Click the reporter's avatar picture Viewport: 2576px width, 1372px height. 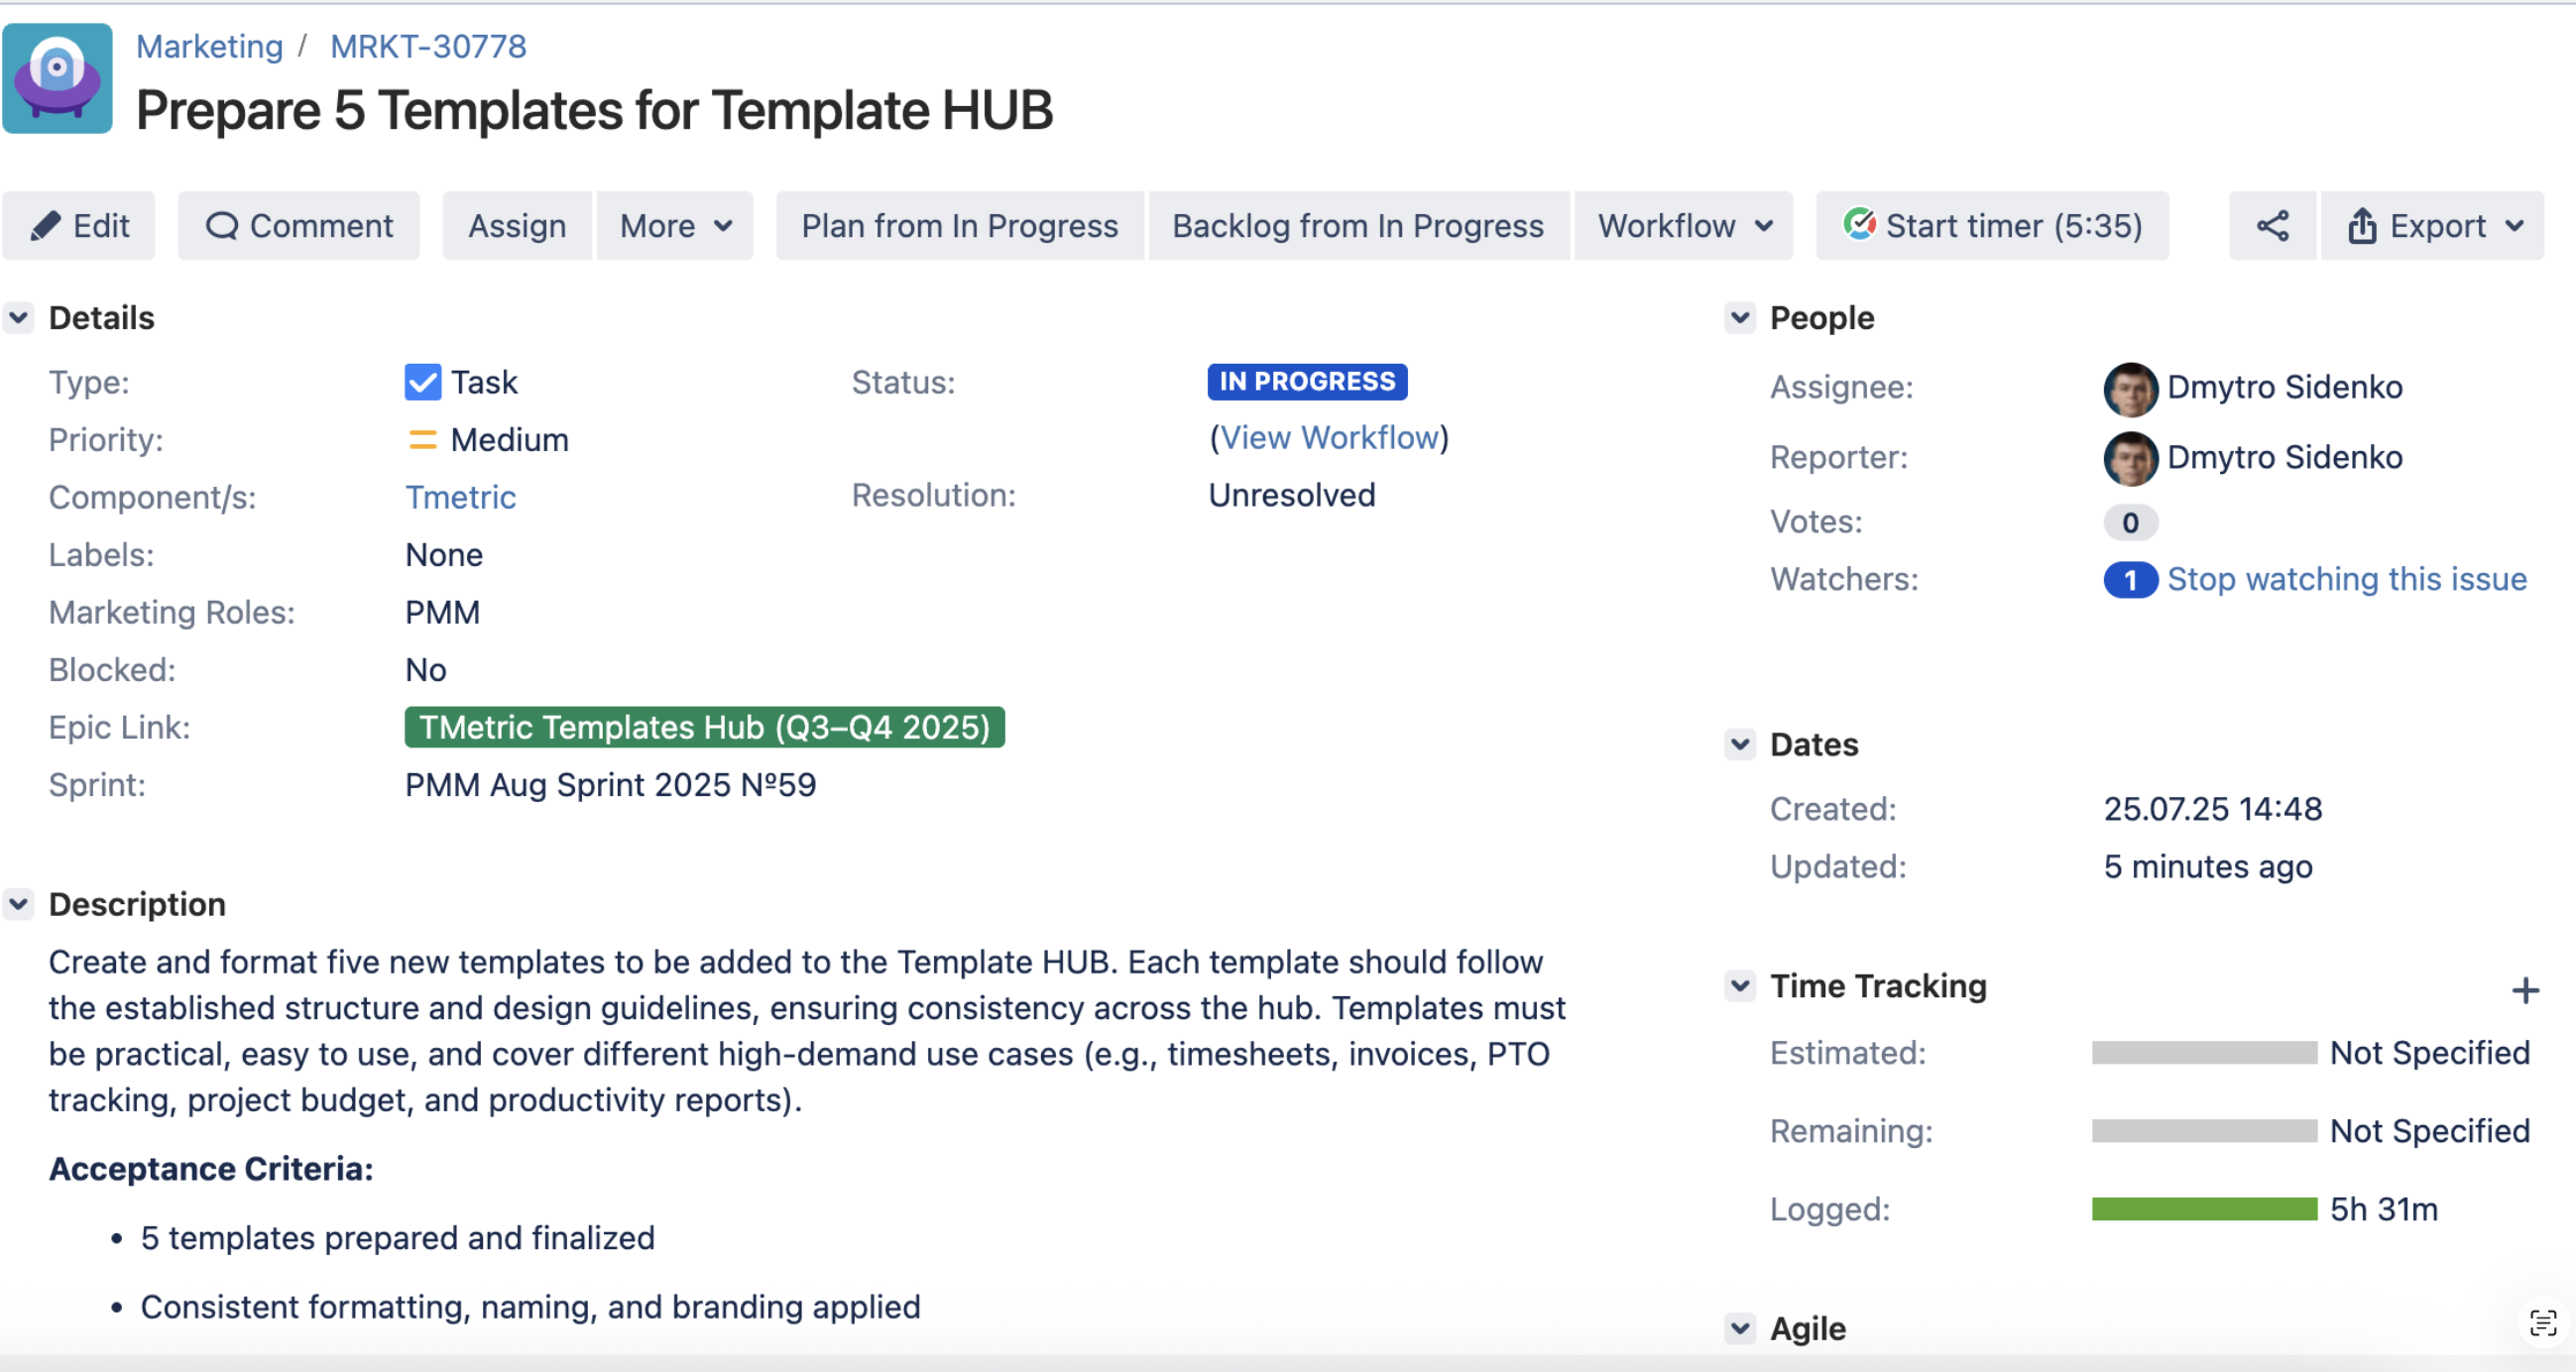pyautogui.click(x=2130, y=459)
